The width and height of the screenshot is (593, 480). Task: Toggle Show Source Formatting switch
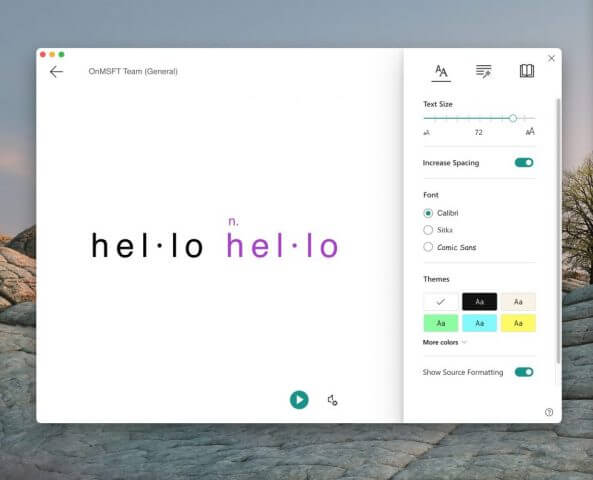click(x=524, y=372)
